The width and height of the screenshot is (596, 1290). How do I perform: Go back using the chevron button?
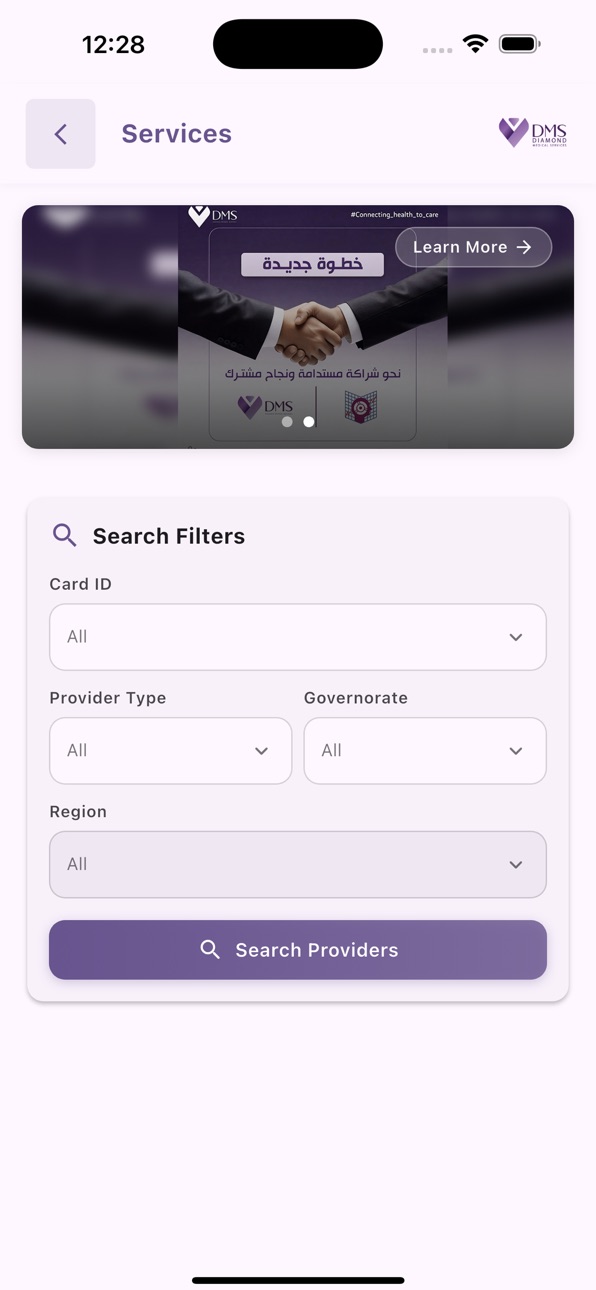(61, 134)
